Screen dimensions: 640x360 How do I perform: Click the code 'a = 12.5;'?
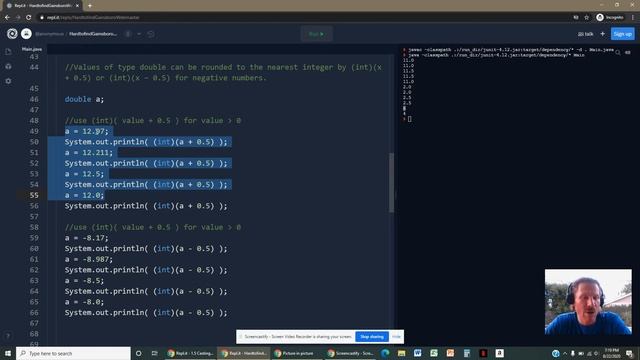(x=84, y=174)
